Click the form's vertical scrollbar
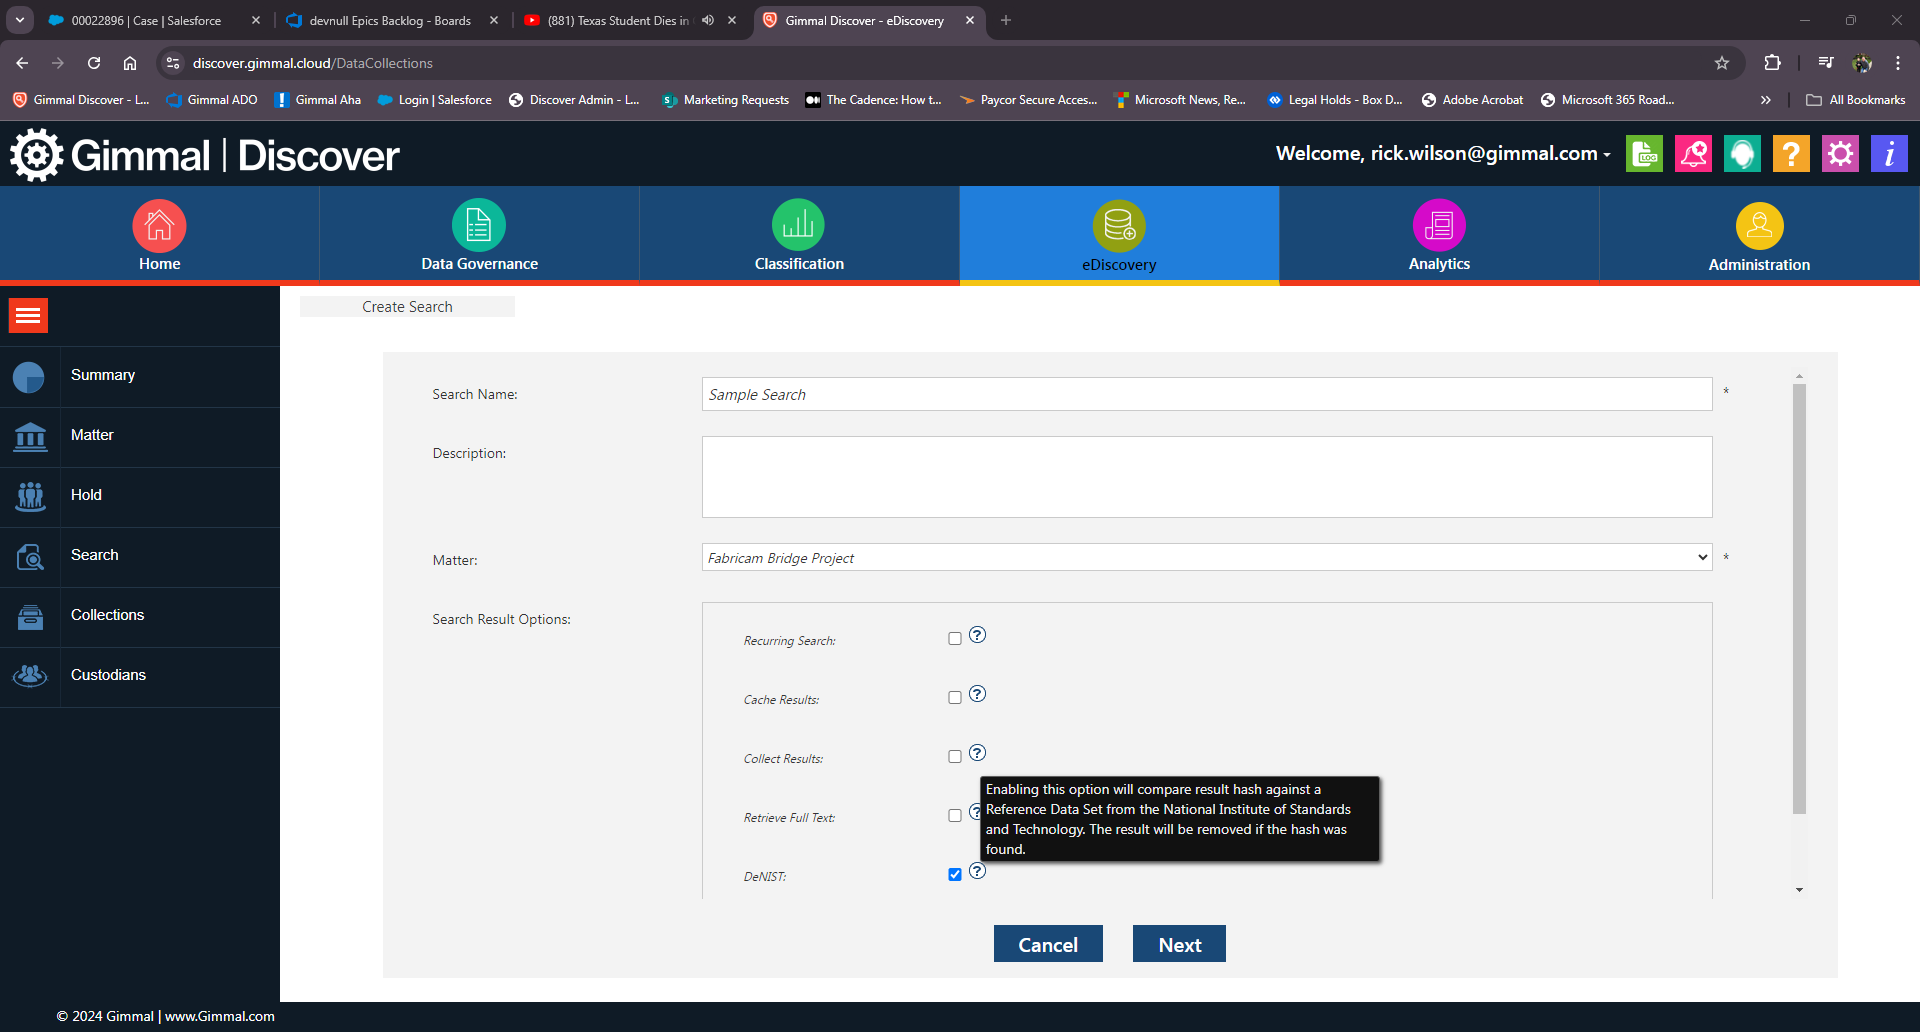This screenshot has width=1920, height=1032. click(x=1799, y=600)
